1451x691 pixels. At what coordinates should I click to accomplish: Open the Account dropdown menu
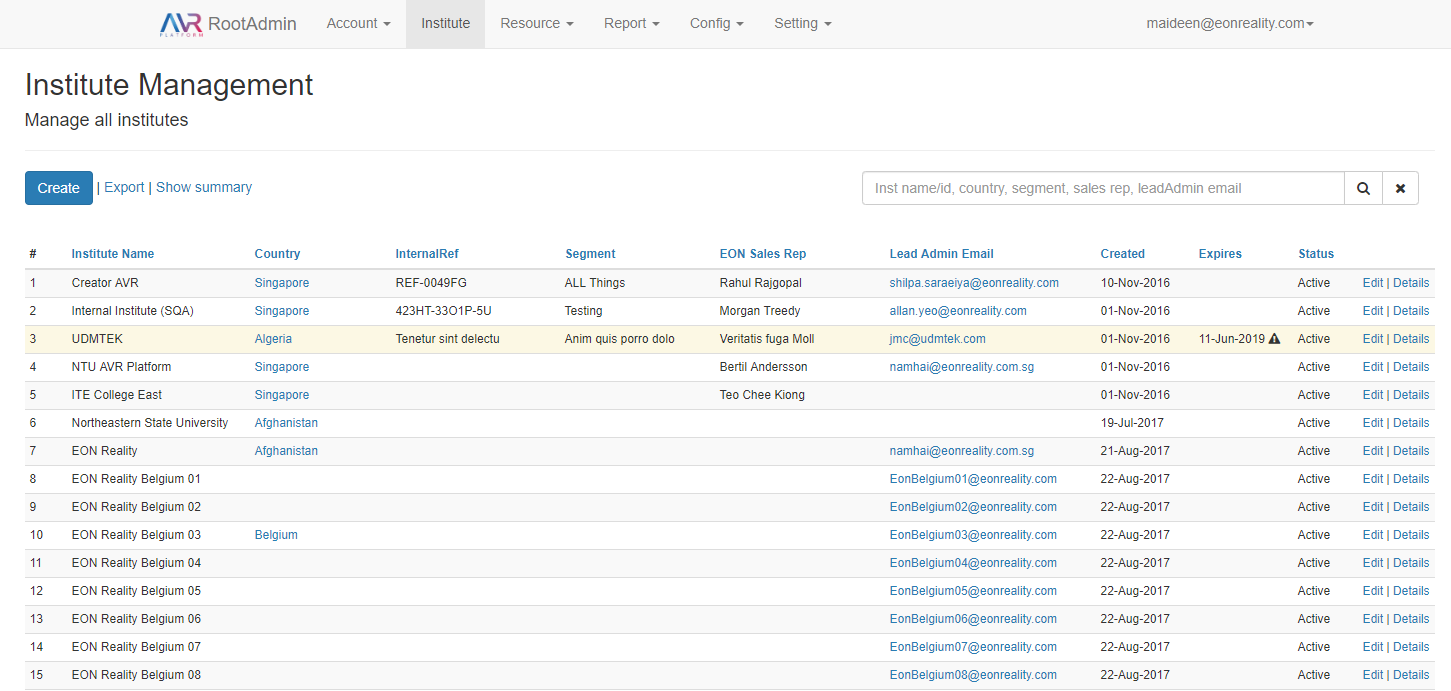358,24
